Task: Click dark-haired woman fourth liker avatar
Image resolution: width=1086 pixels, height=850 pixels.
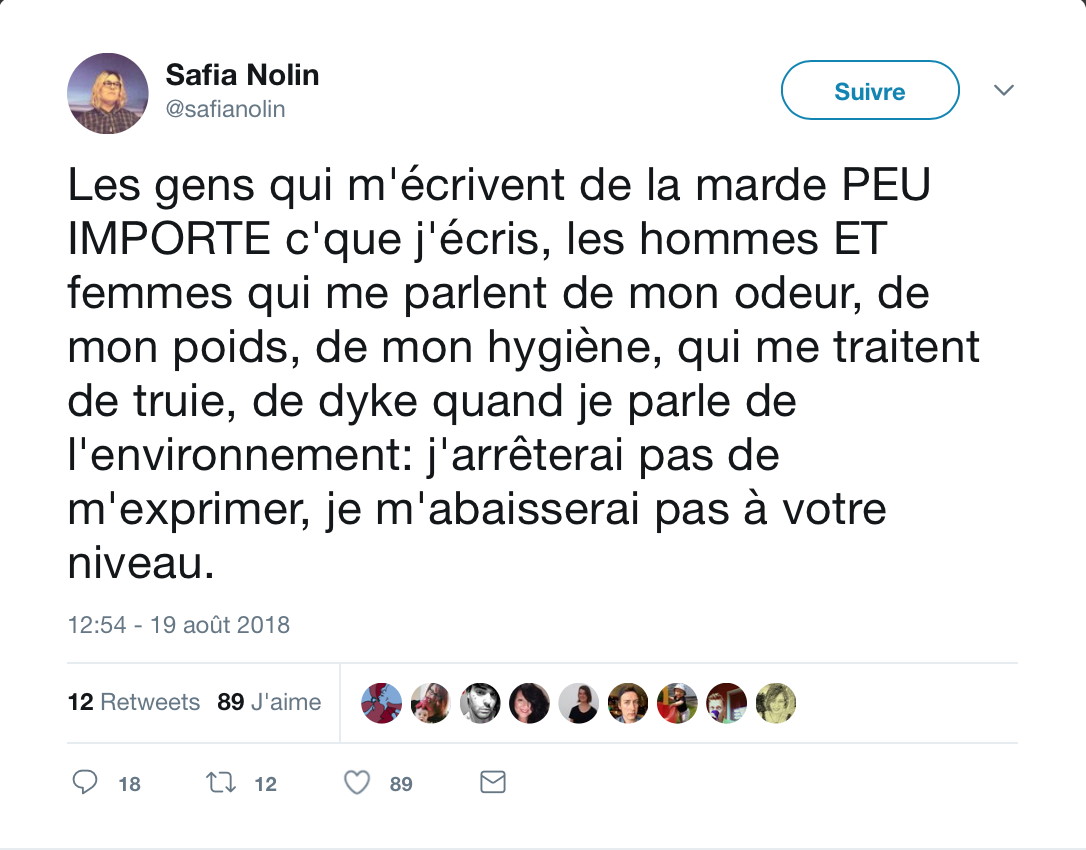Action: 529,703
